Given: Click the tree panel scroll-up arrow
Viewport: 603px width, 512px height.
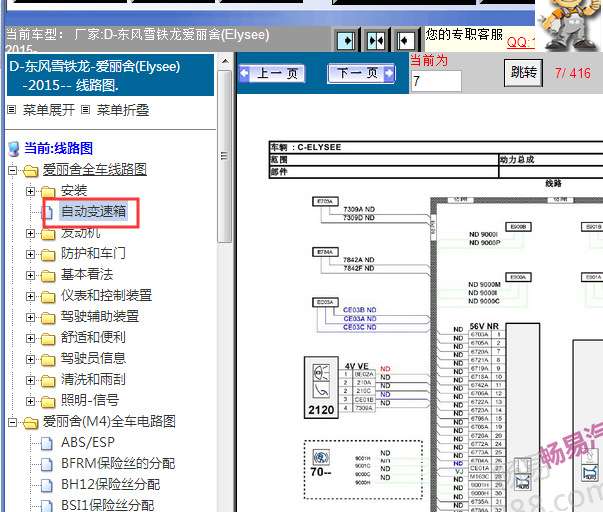Looking at the screenshot, I should click(x=225, y=61).
